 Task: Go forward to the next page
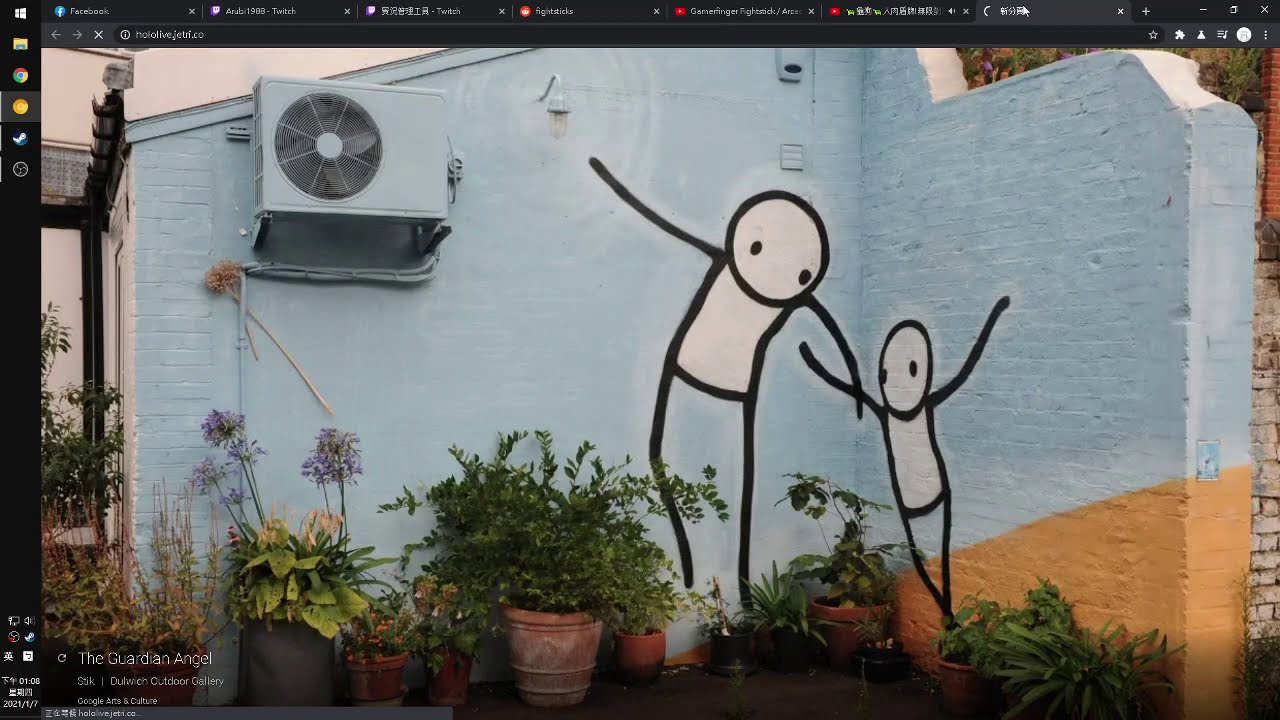pyautogui.click(x=77, y=34)
